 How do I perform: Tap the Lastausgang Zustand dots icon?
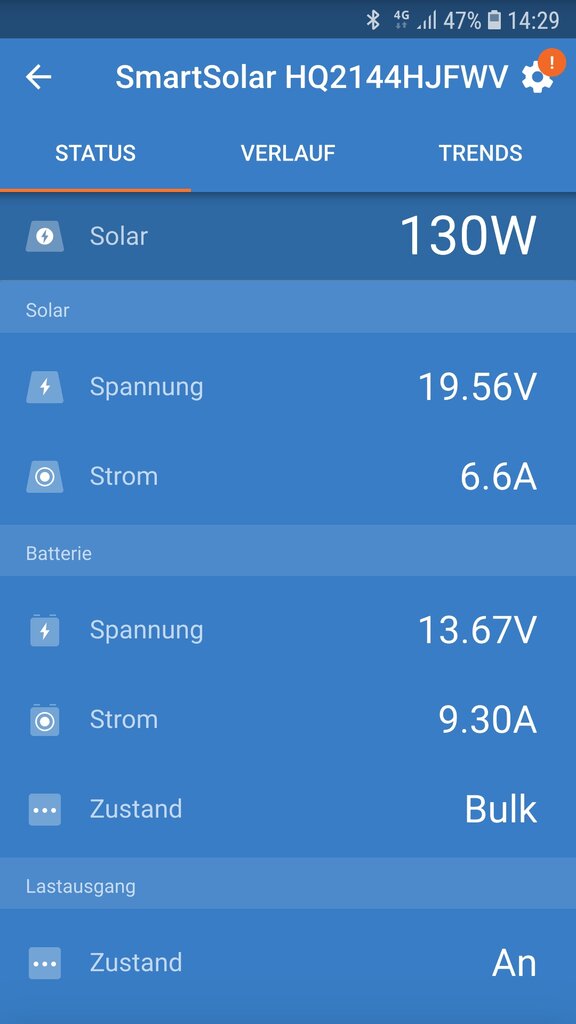coord(44,963)
